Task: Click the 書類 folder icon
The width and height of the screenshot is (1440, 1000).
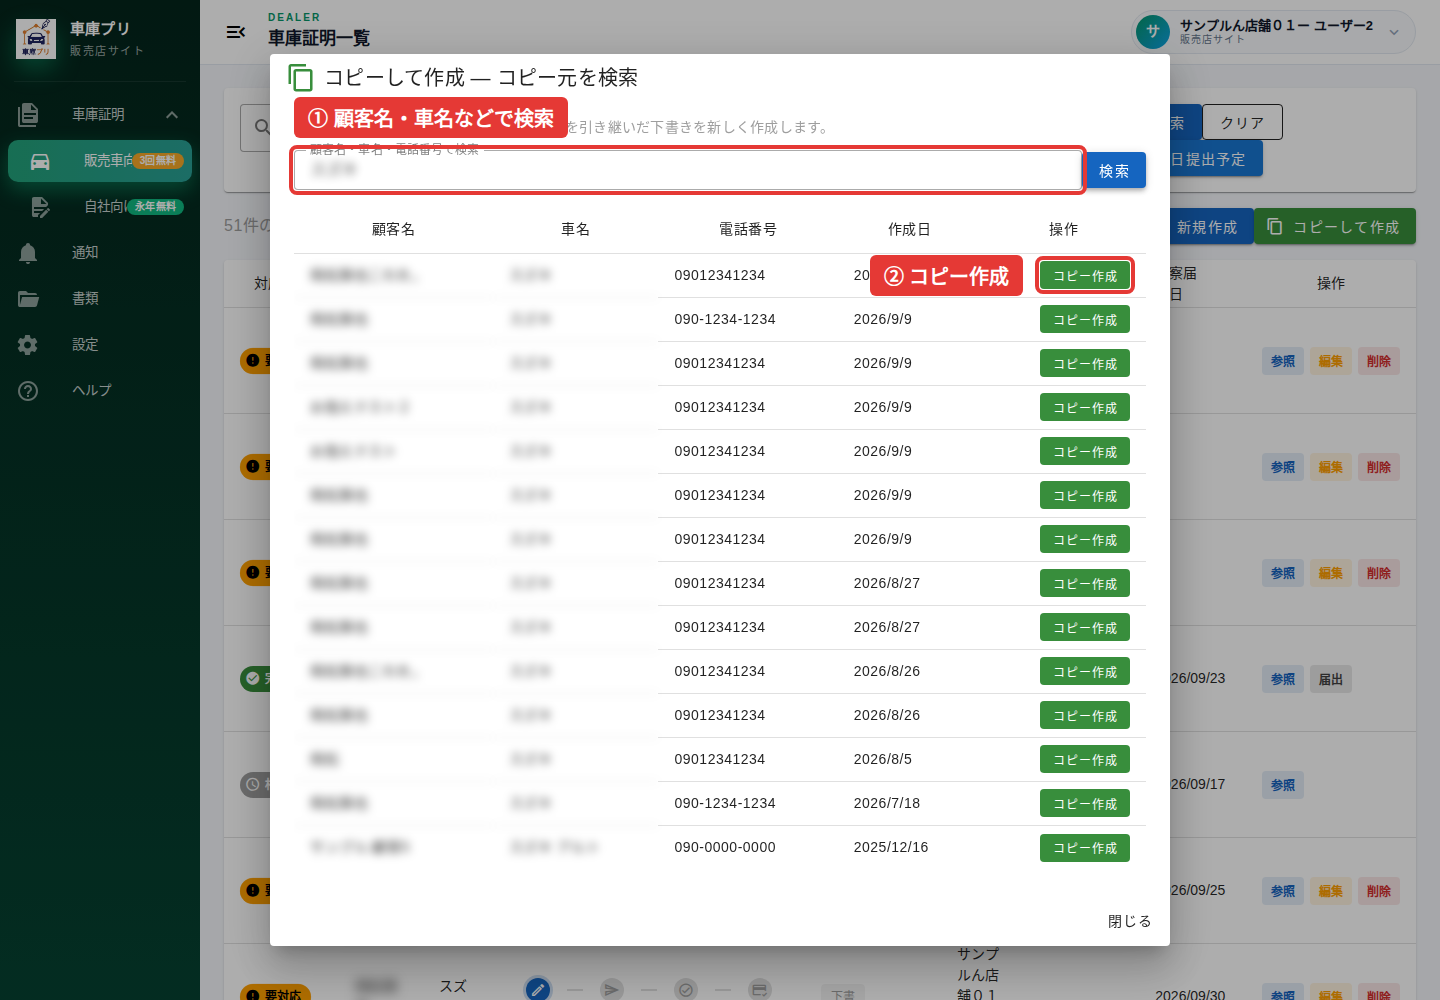Action: pyautogui.click(x=28, y=299)
